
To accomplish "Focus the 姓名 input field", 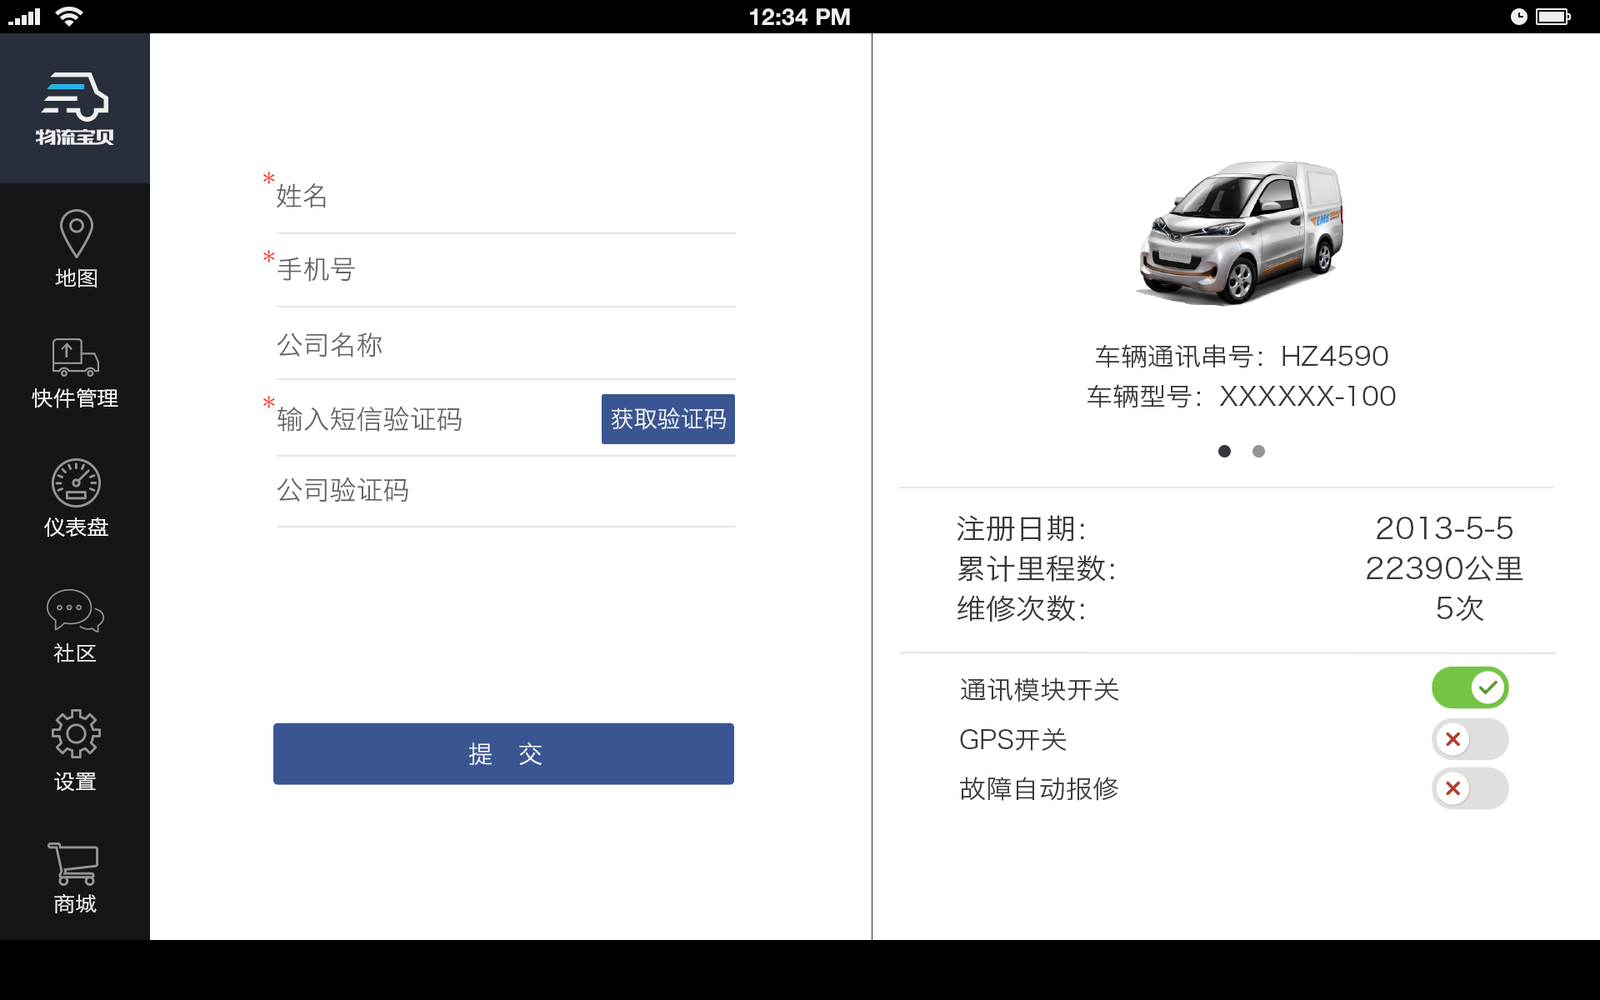I will coord(505,197).
